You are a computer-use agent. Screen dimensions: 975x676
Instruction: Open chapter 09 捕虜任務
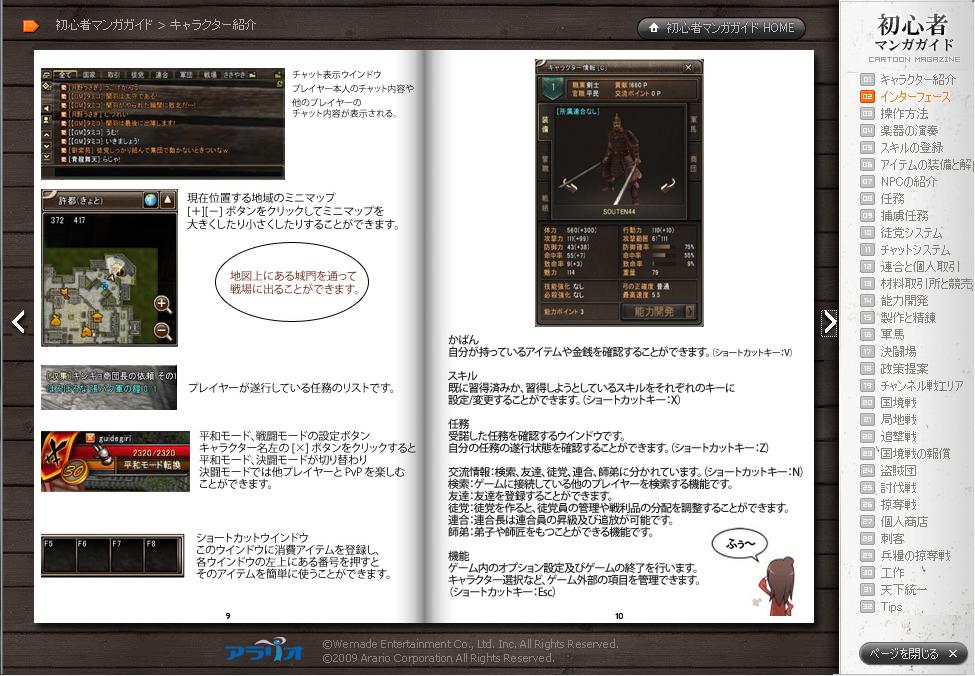895,216
